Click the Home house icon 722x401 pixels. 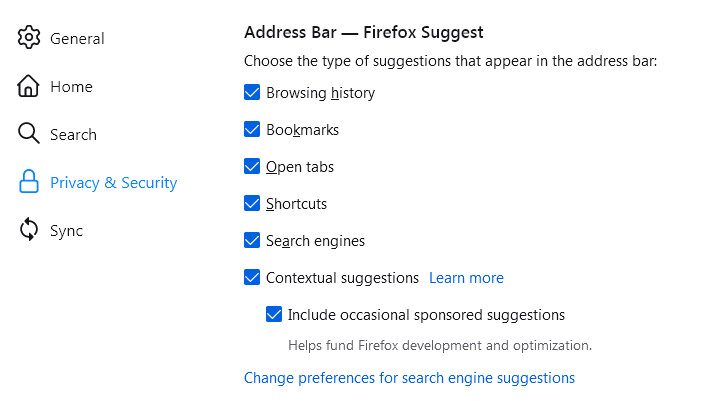click(x=29, y=87)
